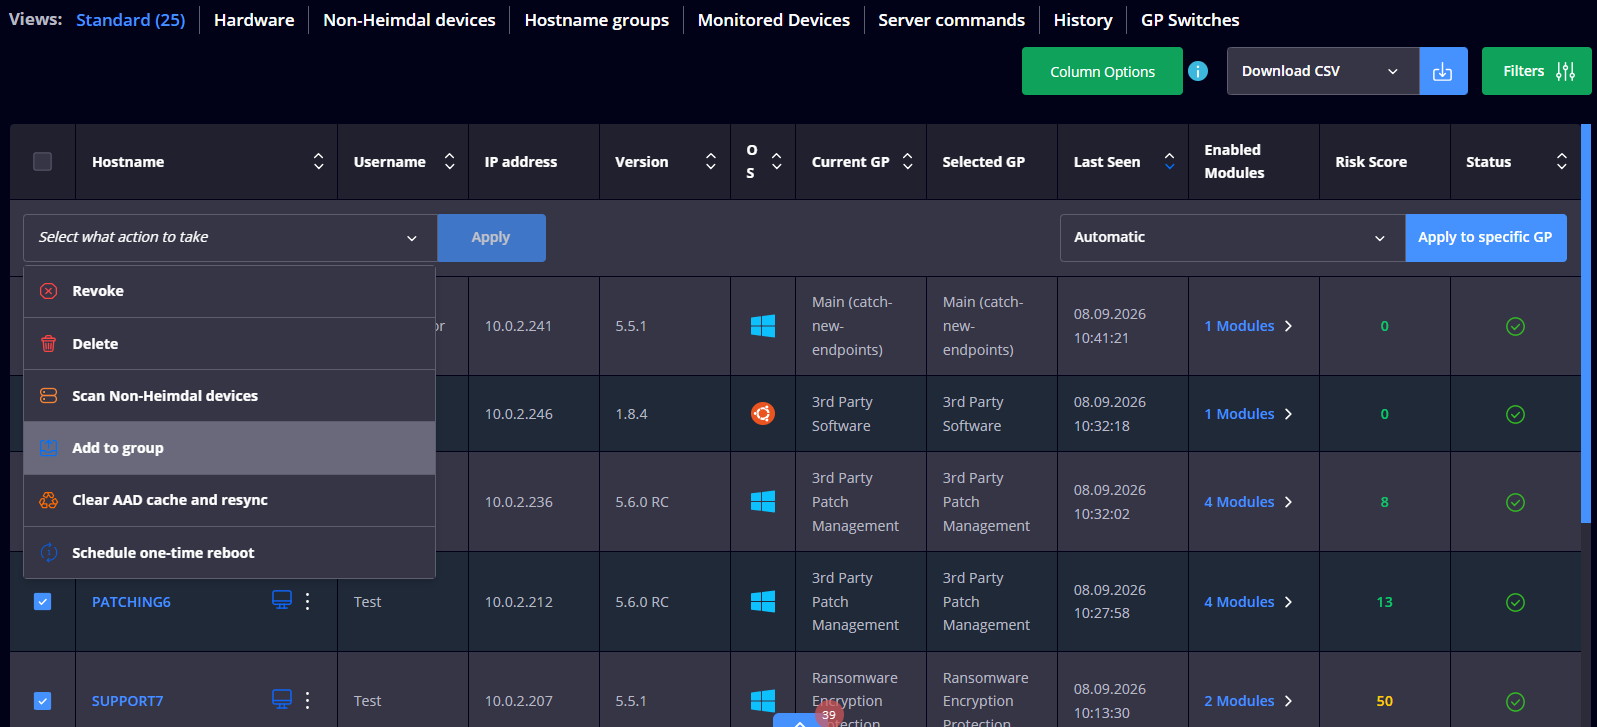Select Revoke from the action menu
The image size is (1597, 727).
pyautogui.click(x=229, y=291)
